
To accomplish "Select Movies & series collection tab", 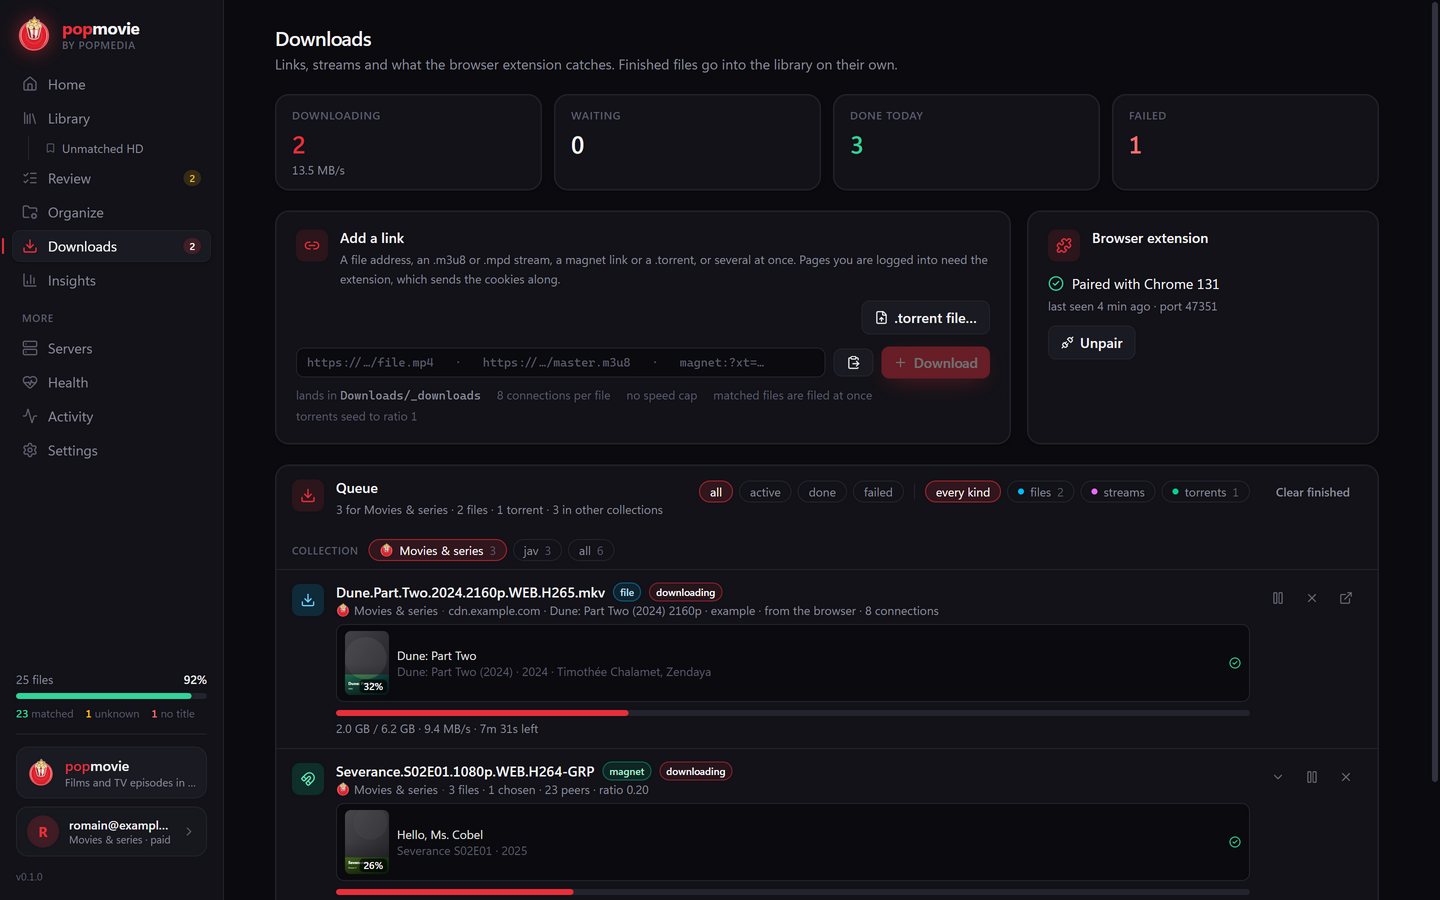I will point(438,550).
